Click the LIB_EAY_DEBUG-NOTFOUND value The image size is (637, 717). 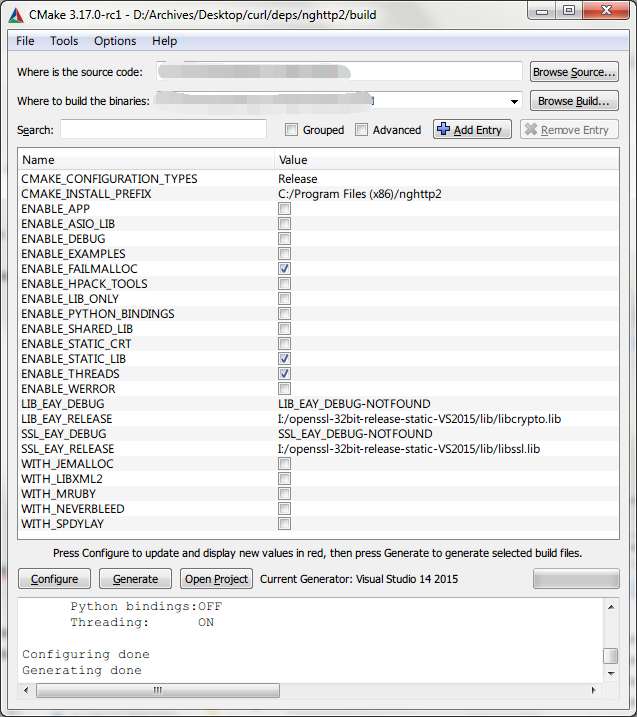(354, 404)
